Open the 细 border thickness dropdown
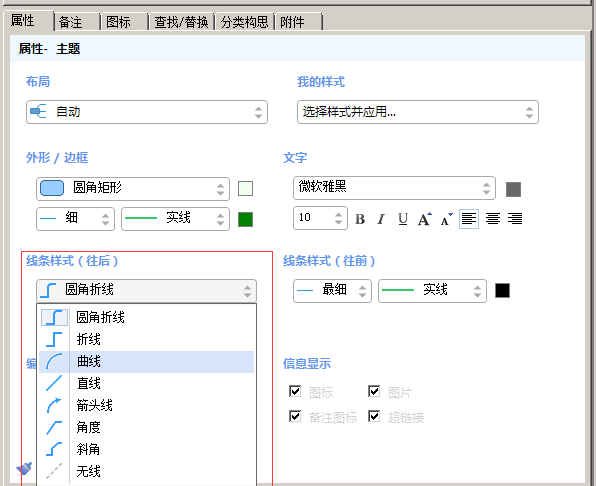 click(75, 219)
